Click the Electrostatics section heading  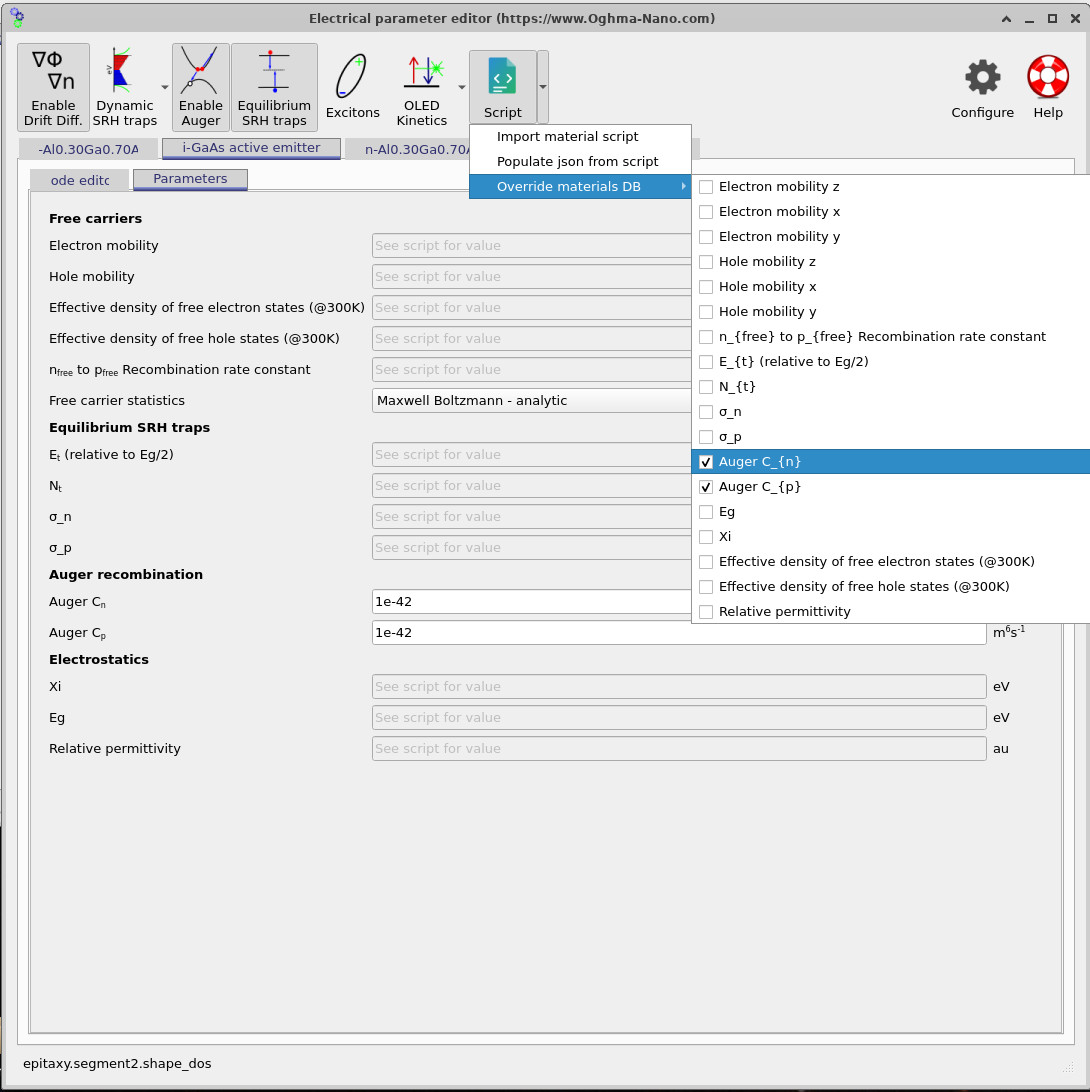(99, 660)
